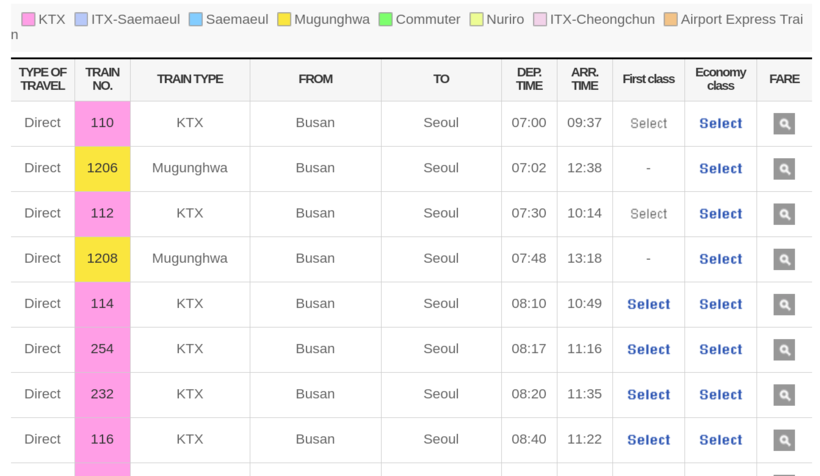The height and width of the screenshot is (476, 820).
Task: Pick First class on train 254
Action: click(648, 349)
